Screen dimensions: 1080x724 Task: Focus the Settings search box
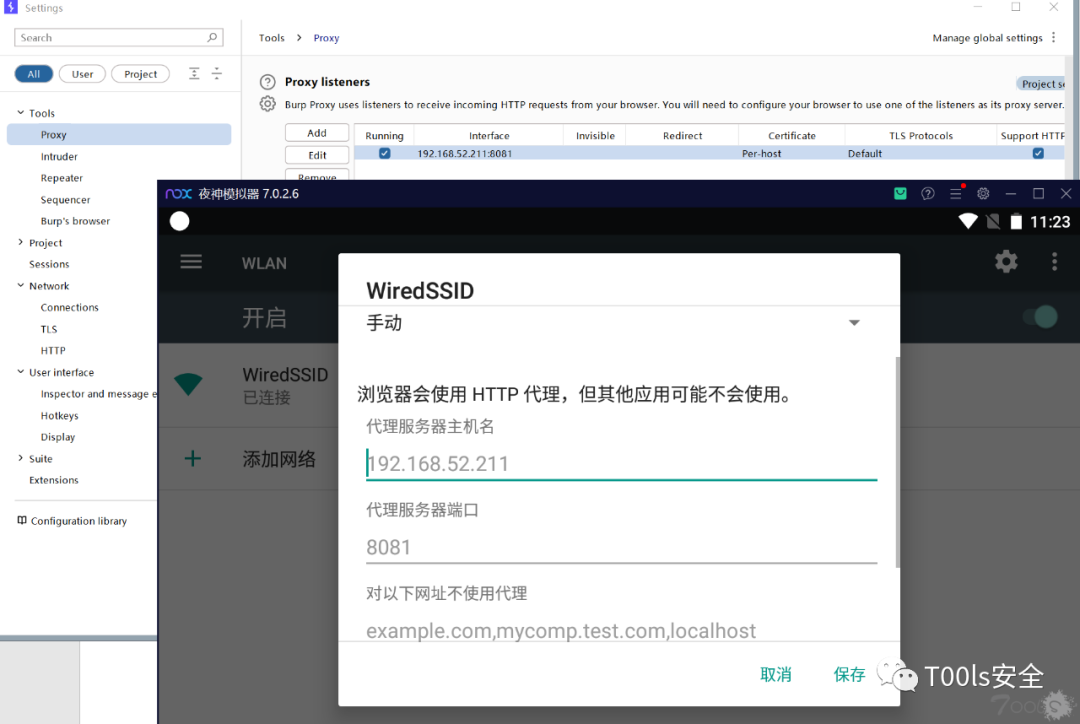118,37
